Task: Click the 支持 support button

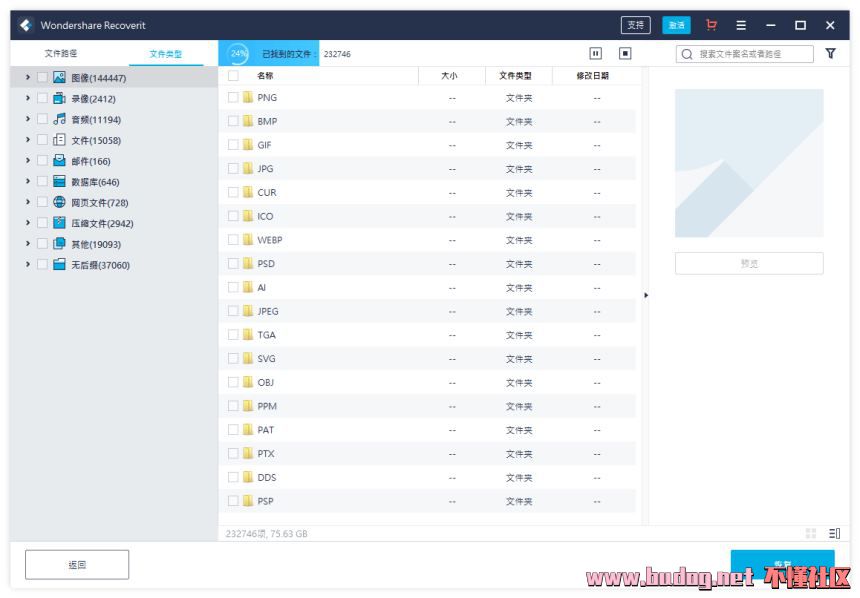Action: point(636,25)
